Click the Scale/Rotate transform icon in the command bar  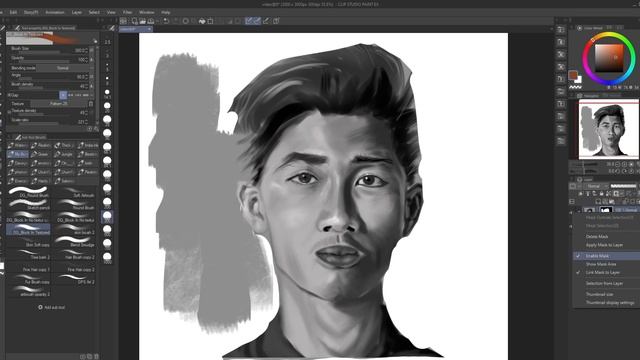click(x=211, y=21)
